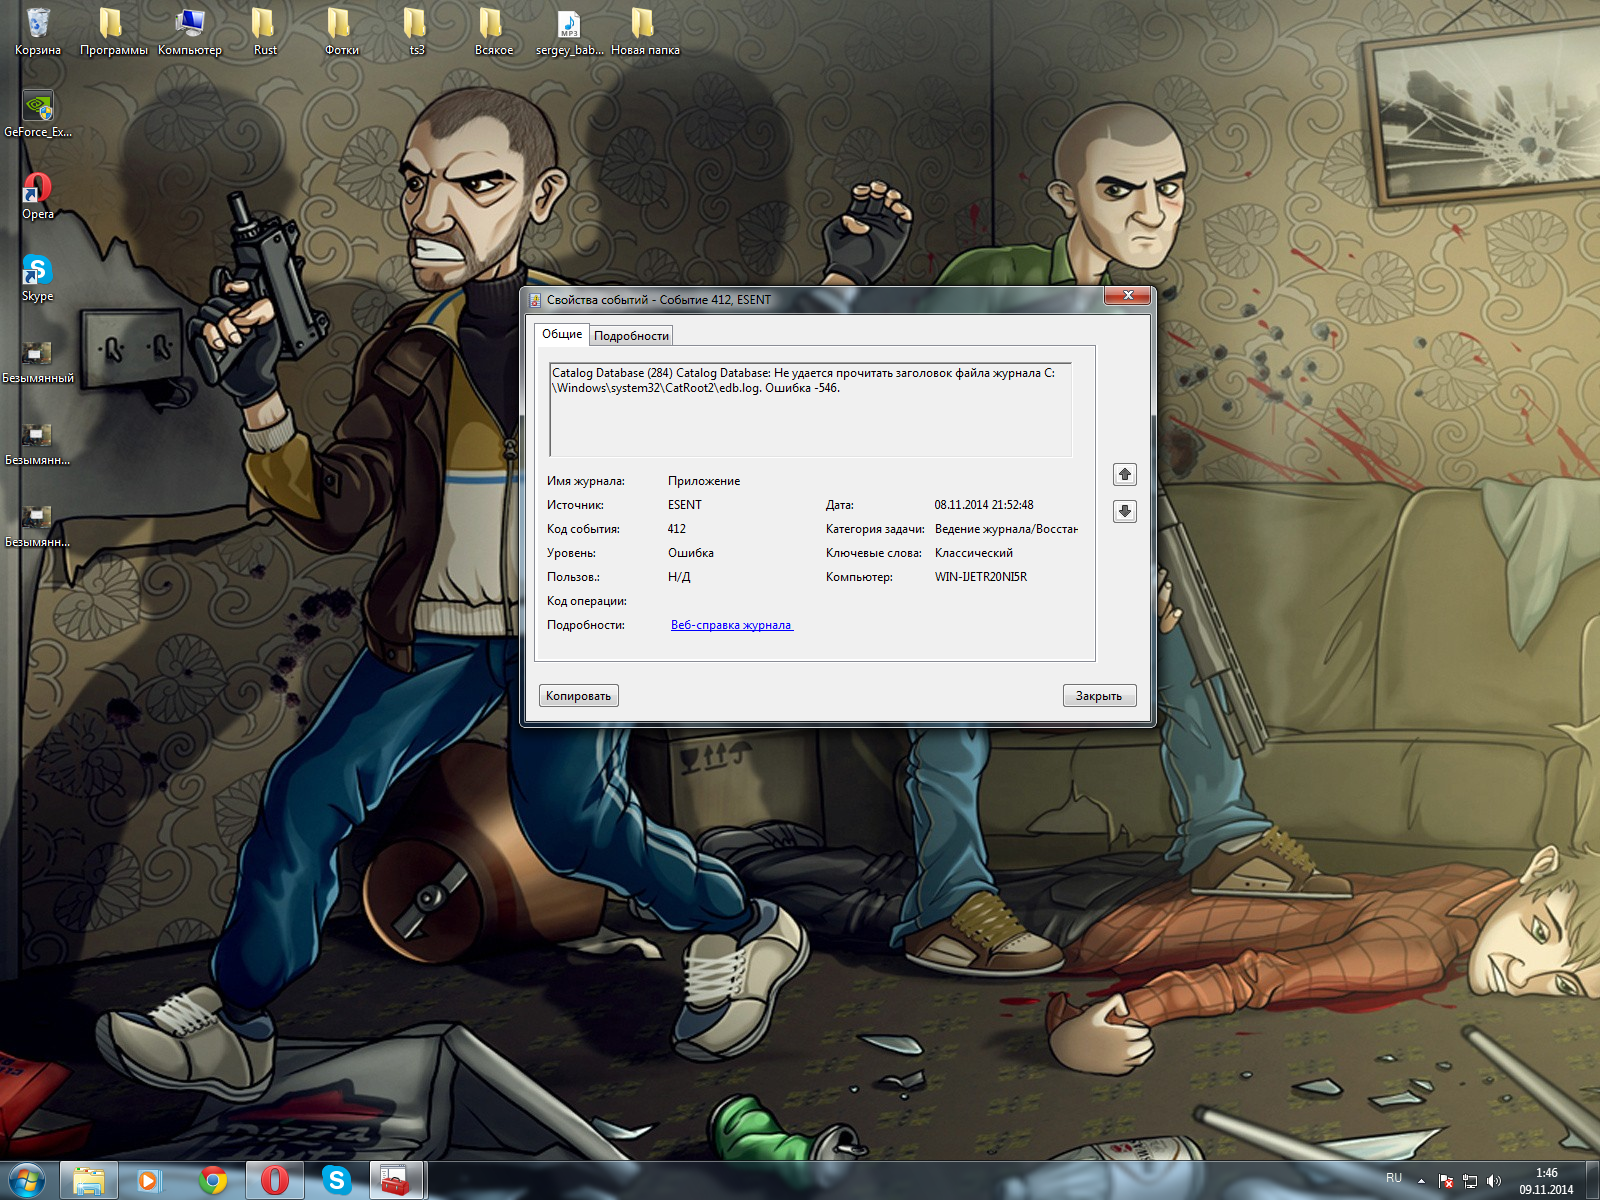1600x1200 pixels.
Task: Select the Классический keywords value
Action: click(x=974, y=553)
